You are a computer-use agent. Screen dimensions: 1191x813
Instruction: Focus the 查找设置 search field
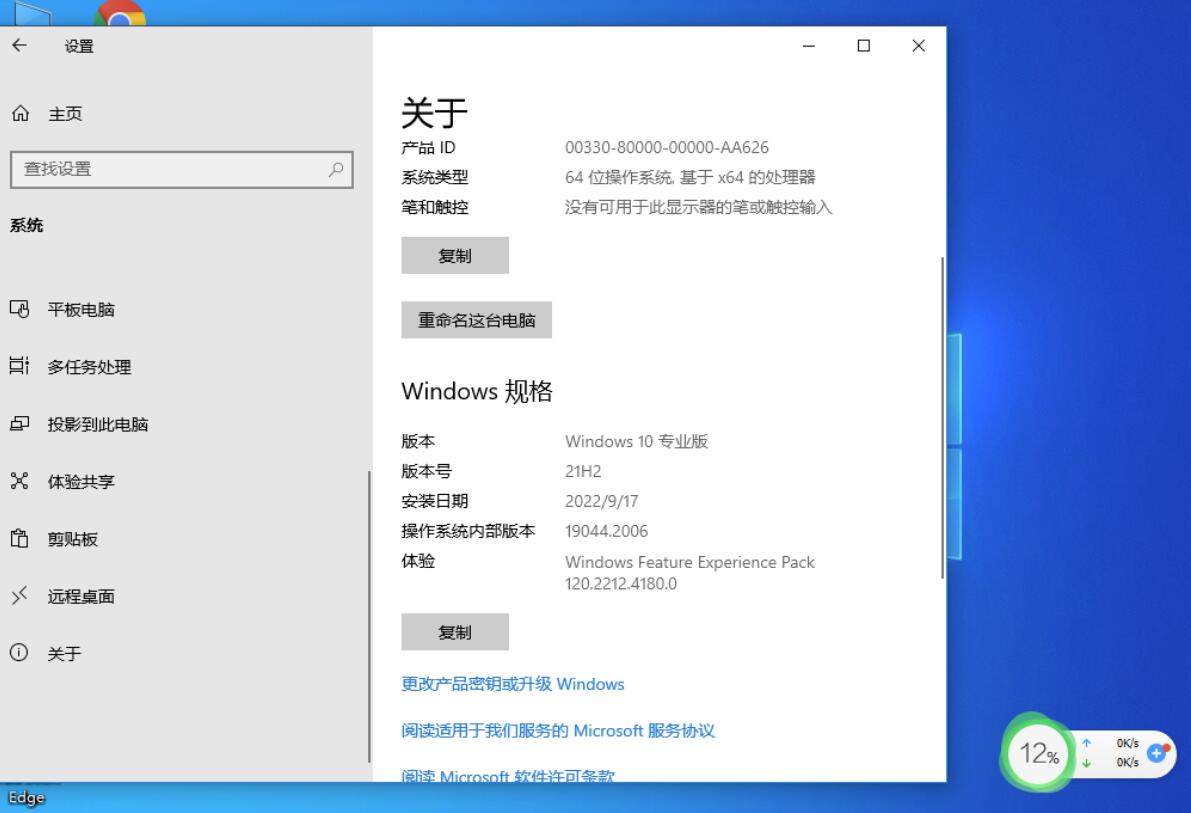[182, 169]
